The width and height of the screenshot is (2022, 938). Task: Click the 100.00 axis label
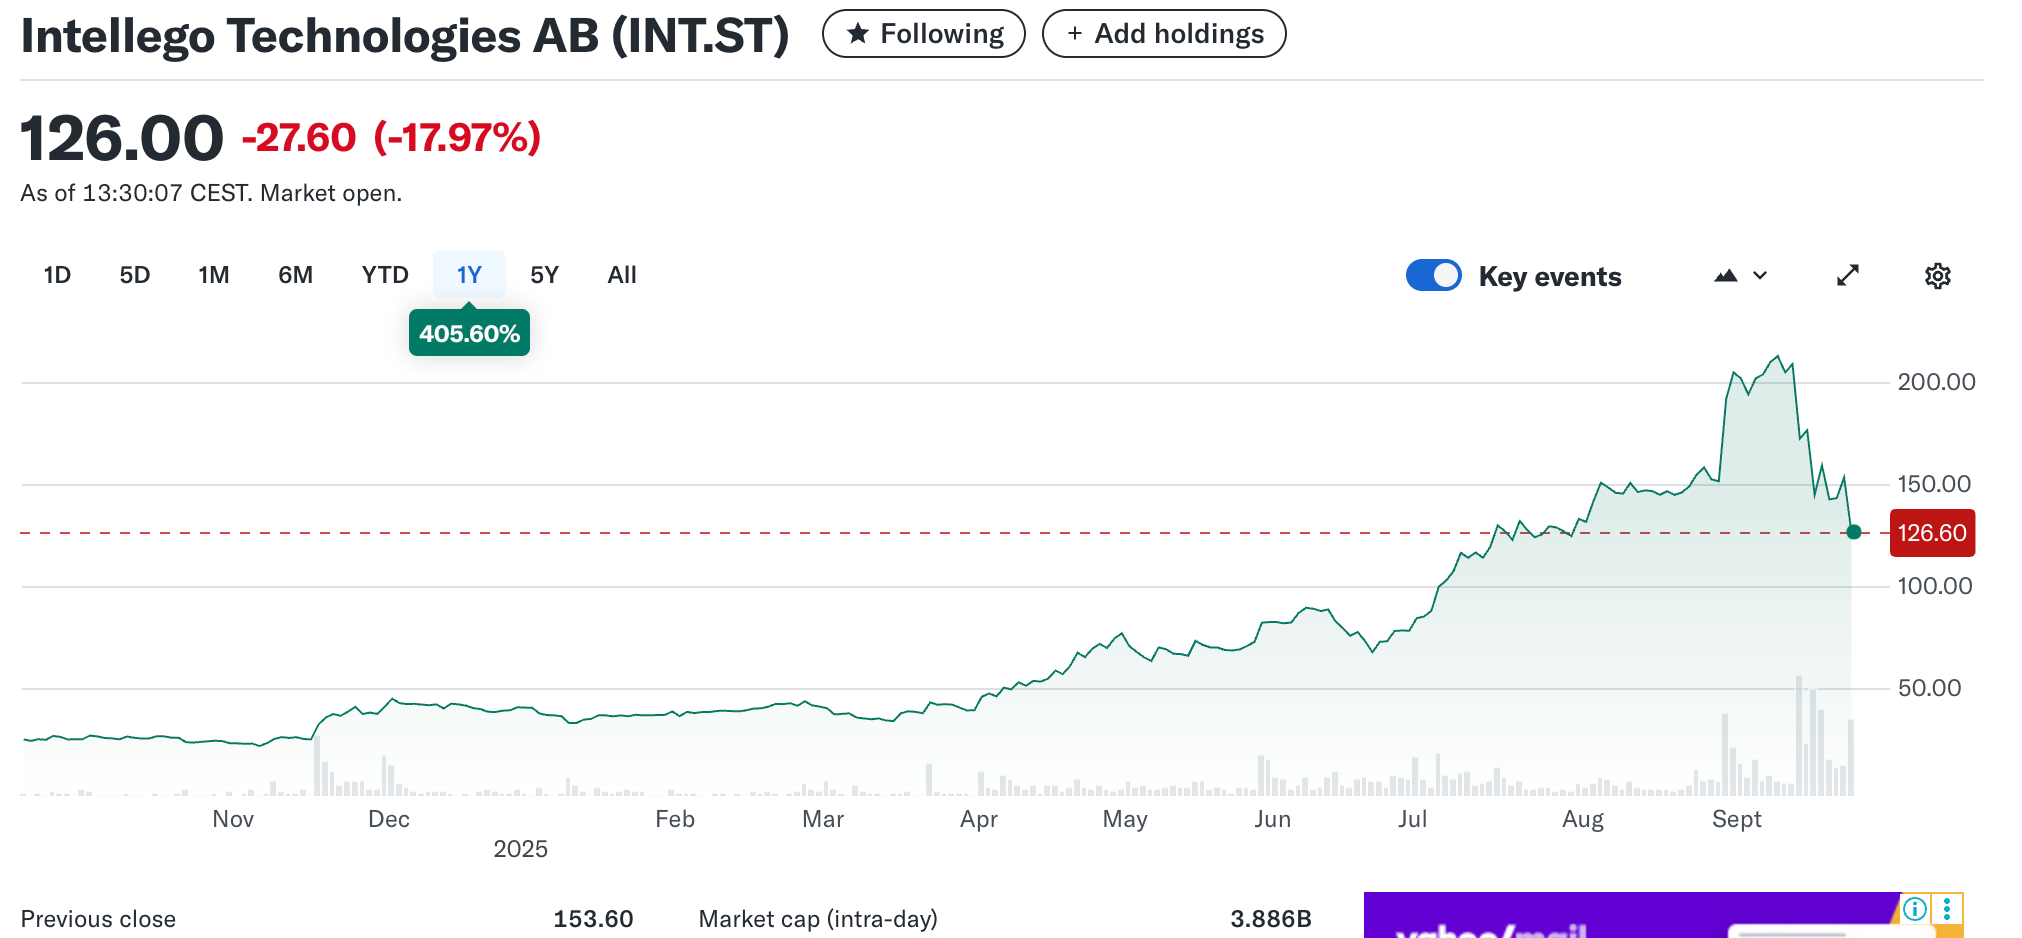(1935, 586)
